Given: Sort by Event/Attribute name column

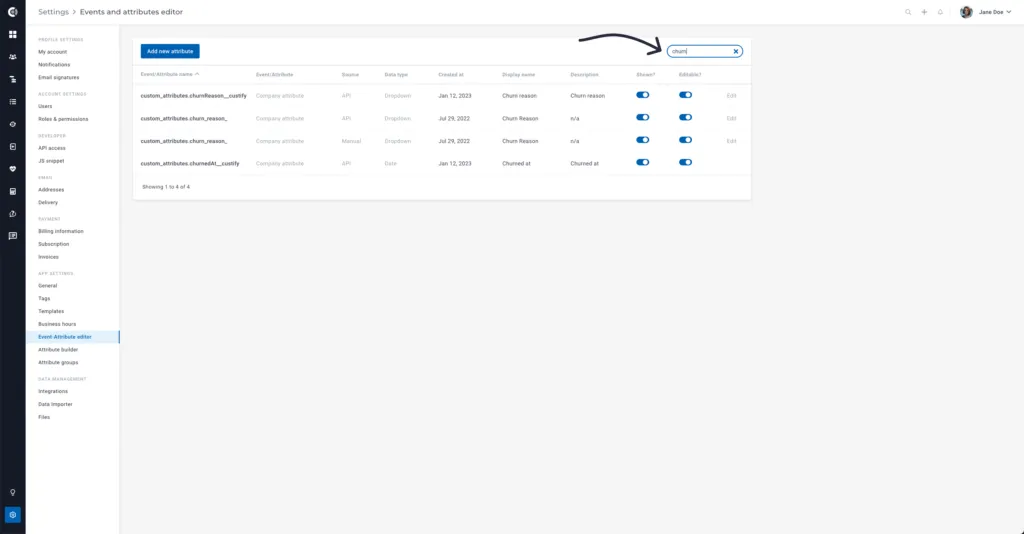Looking at the screenshot, I should pyautogui.click(x=170, y=74).
